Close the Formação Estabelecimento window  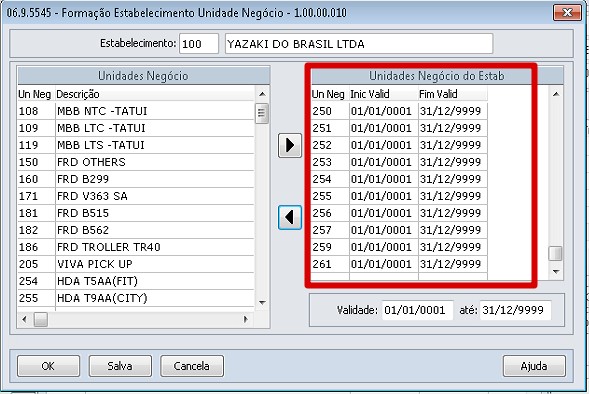[567, 12]
